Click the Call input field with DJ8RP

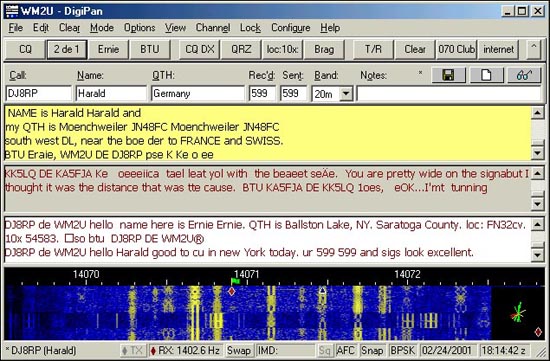tap(39, 94)
